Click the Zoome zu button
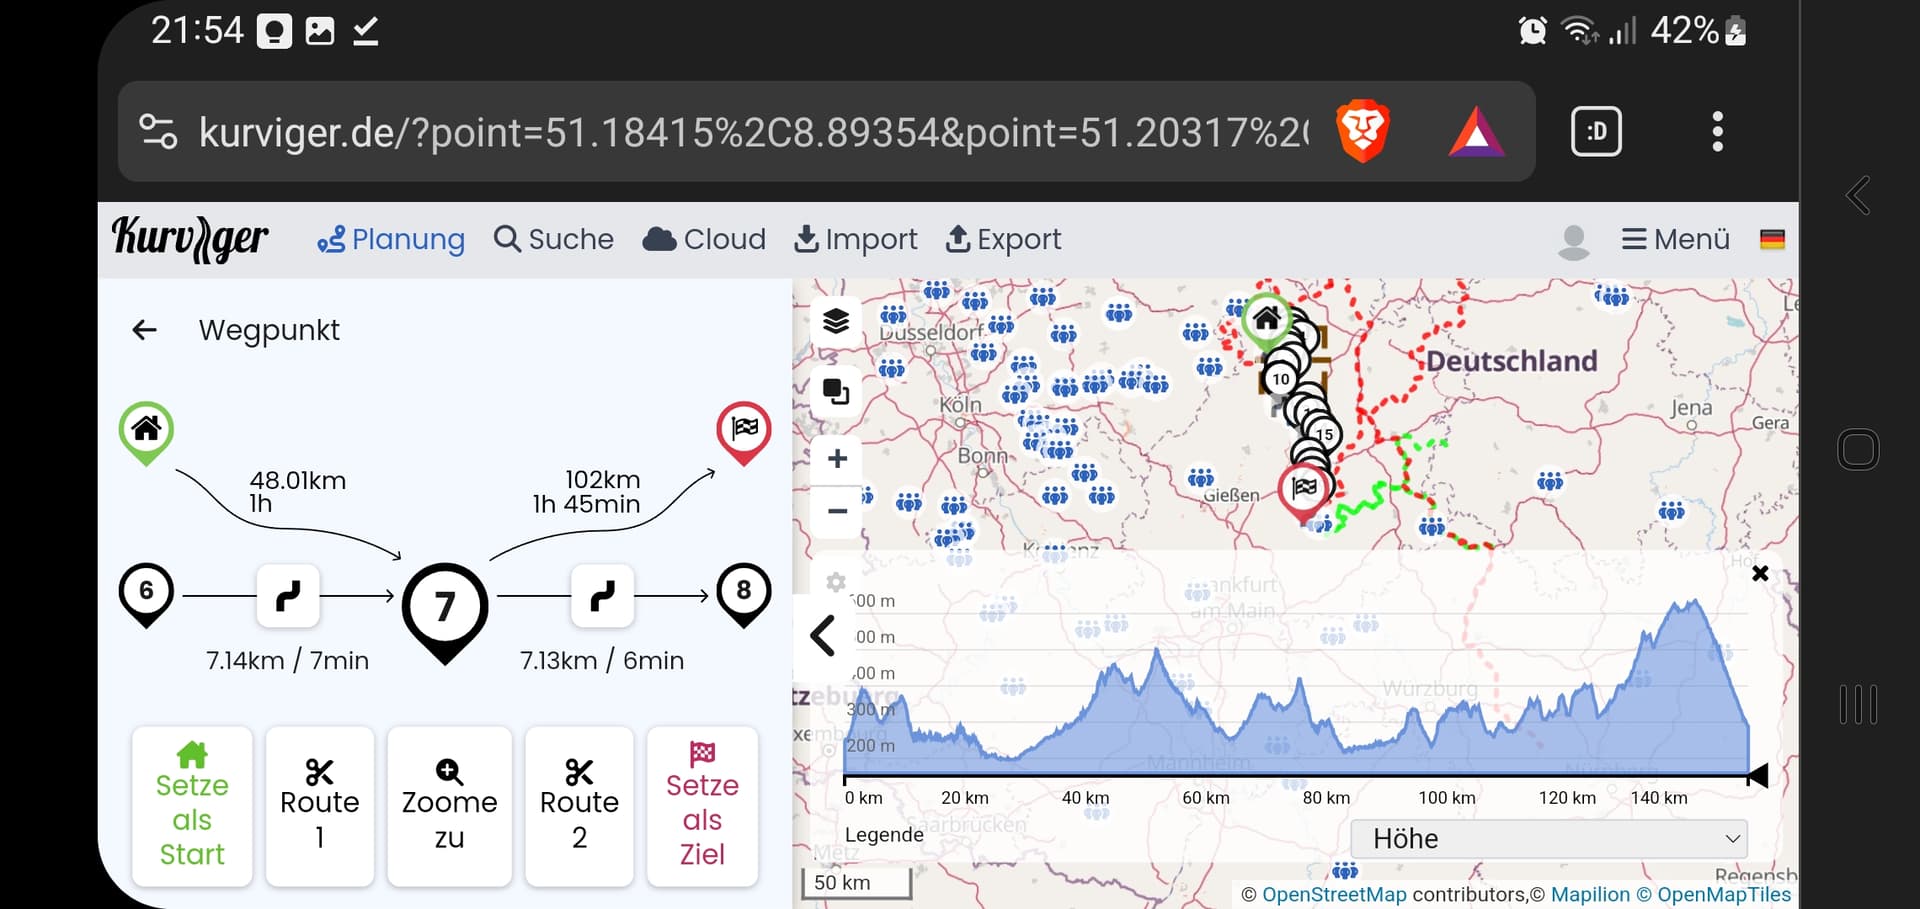This screenshot has height=909, width=1920. pos(449,806)
